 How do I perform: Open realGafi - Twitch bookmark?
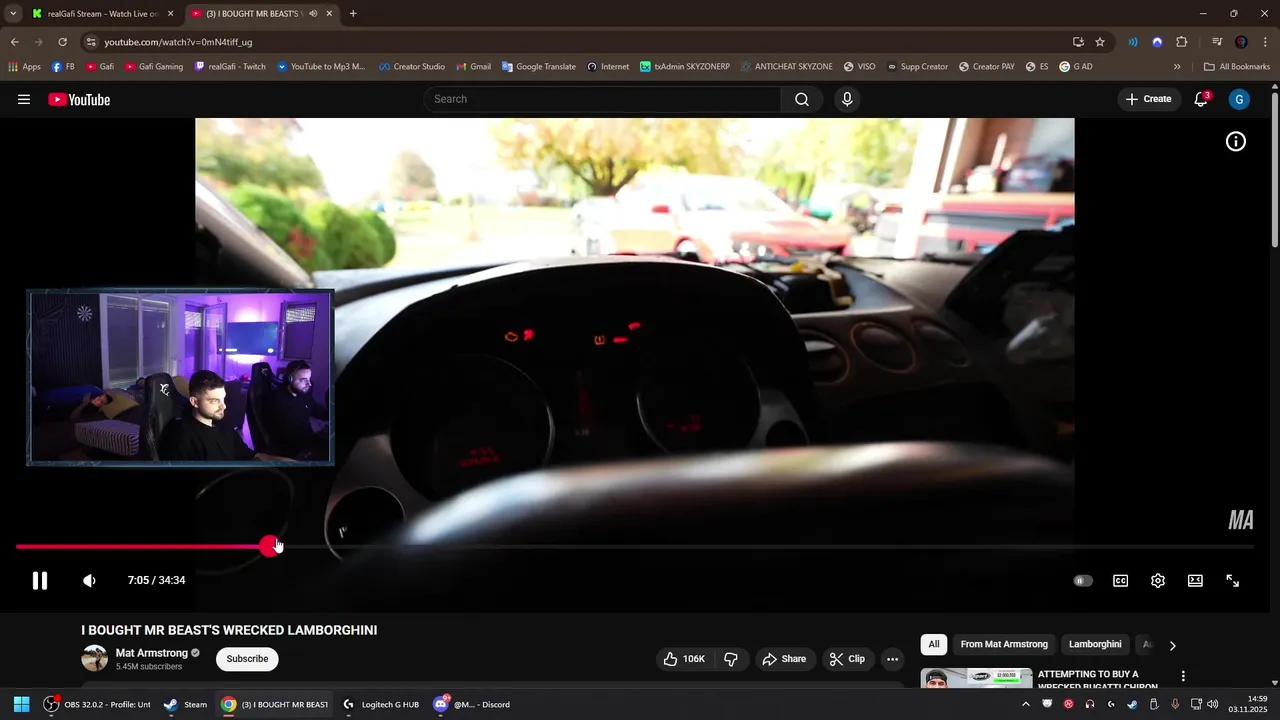pos(230,67)
